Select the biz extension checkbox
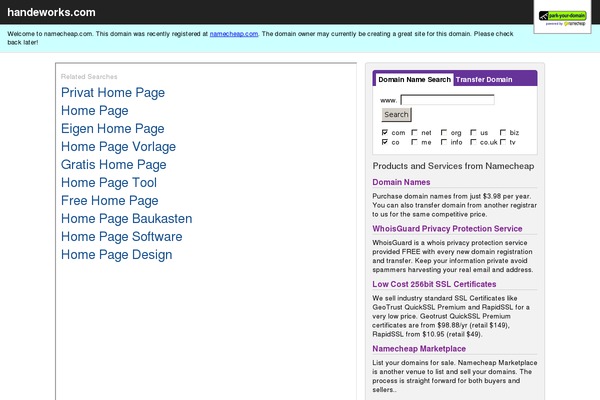The image size is (600, 400). pyautogui.click(x=503, y=132)
